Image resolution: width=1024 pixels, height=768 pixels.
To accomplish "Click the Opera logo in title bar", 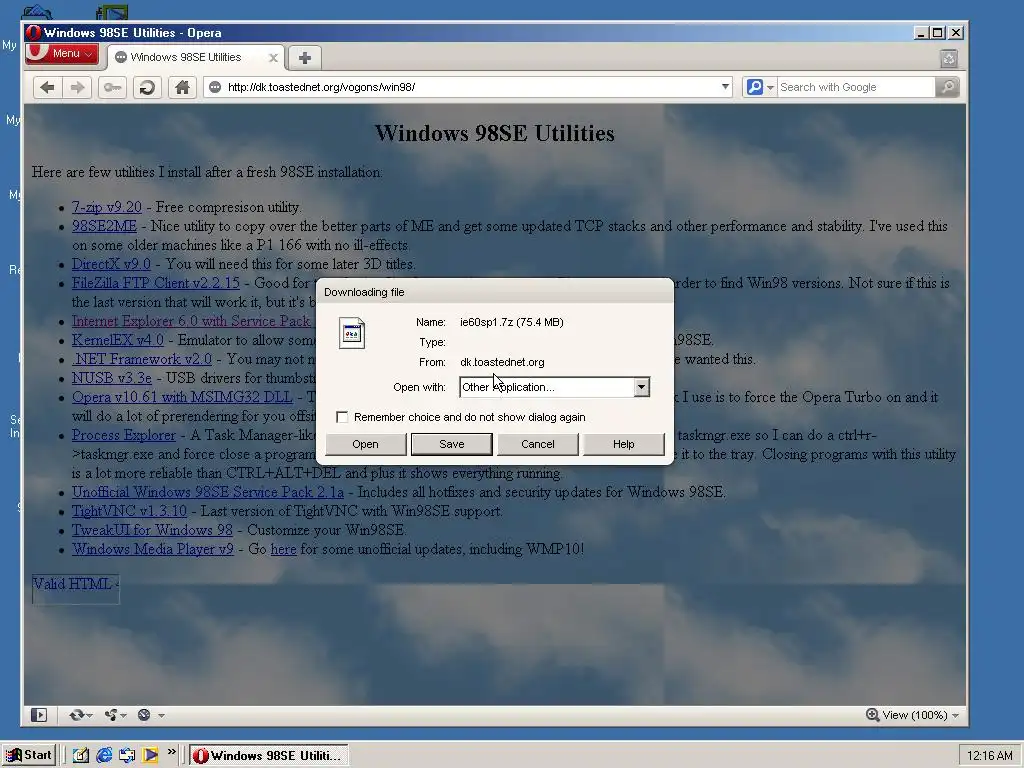I will point(34,32).
